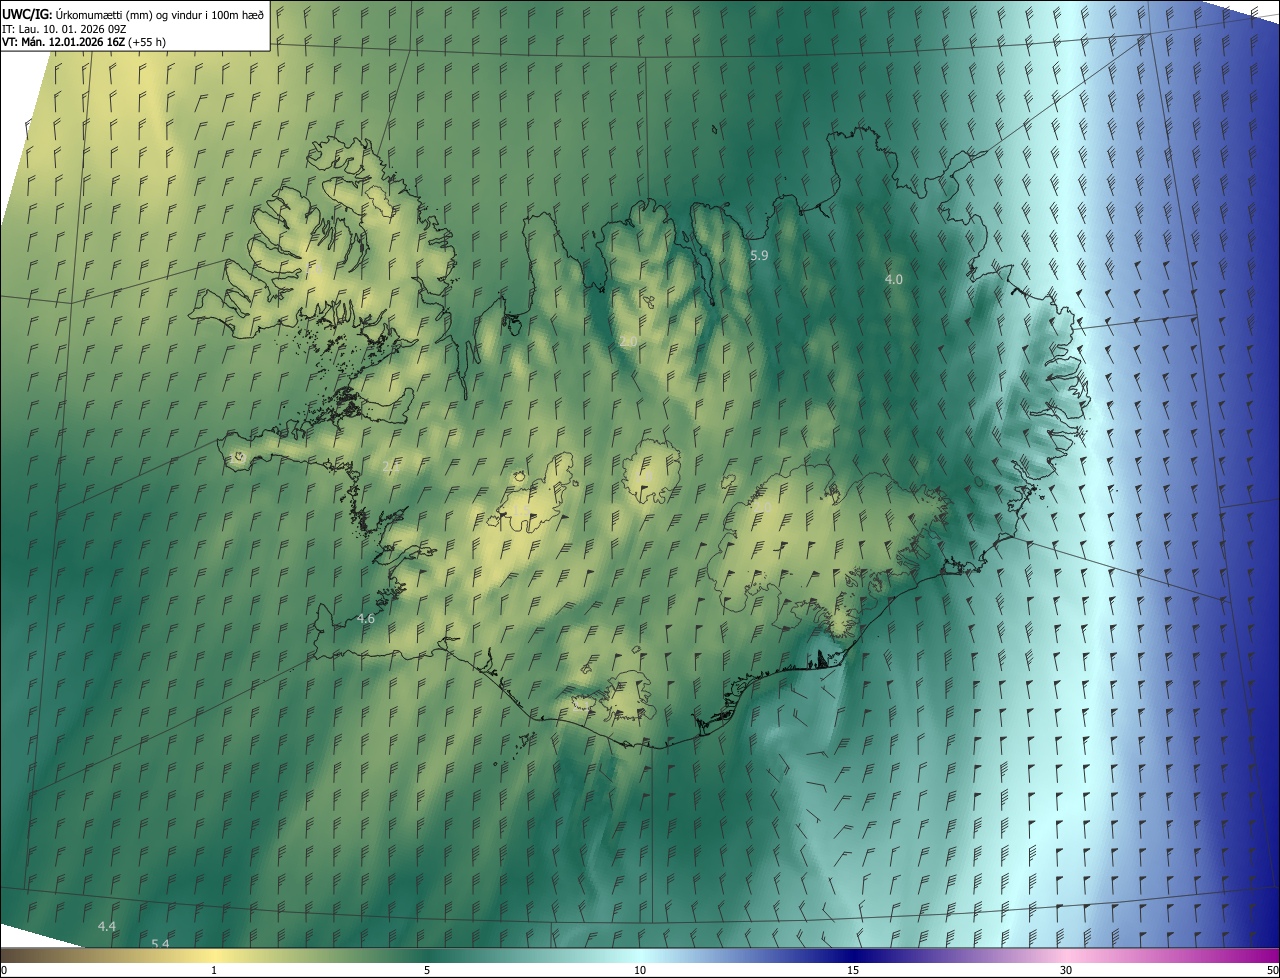Screen dimensions: 1280x978
Task: Click the UWC/IG Úrkomumætti title line
Action: coord(133,14)
